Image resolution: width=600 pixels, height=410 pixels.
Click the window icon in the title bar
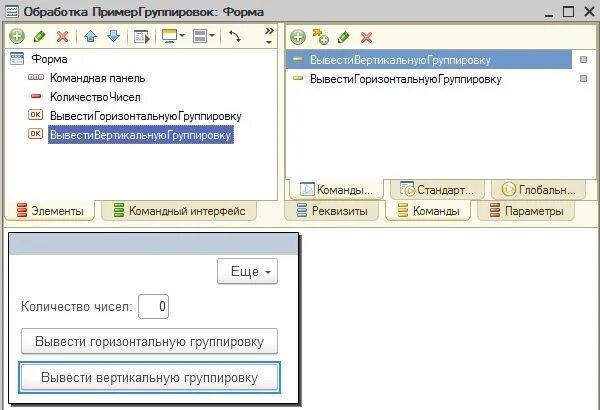pos(12,12)
